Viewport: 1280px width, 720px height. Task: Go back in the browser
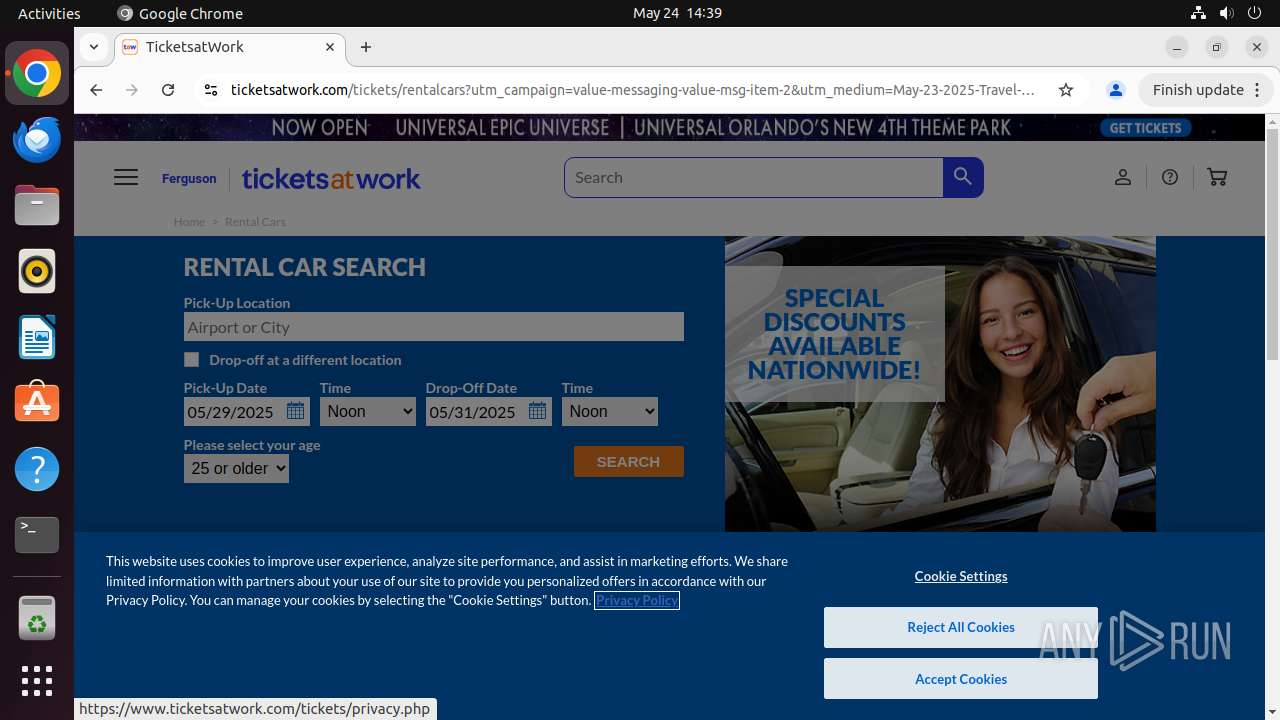[x=96, y=90]
